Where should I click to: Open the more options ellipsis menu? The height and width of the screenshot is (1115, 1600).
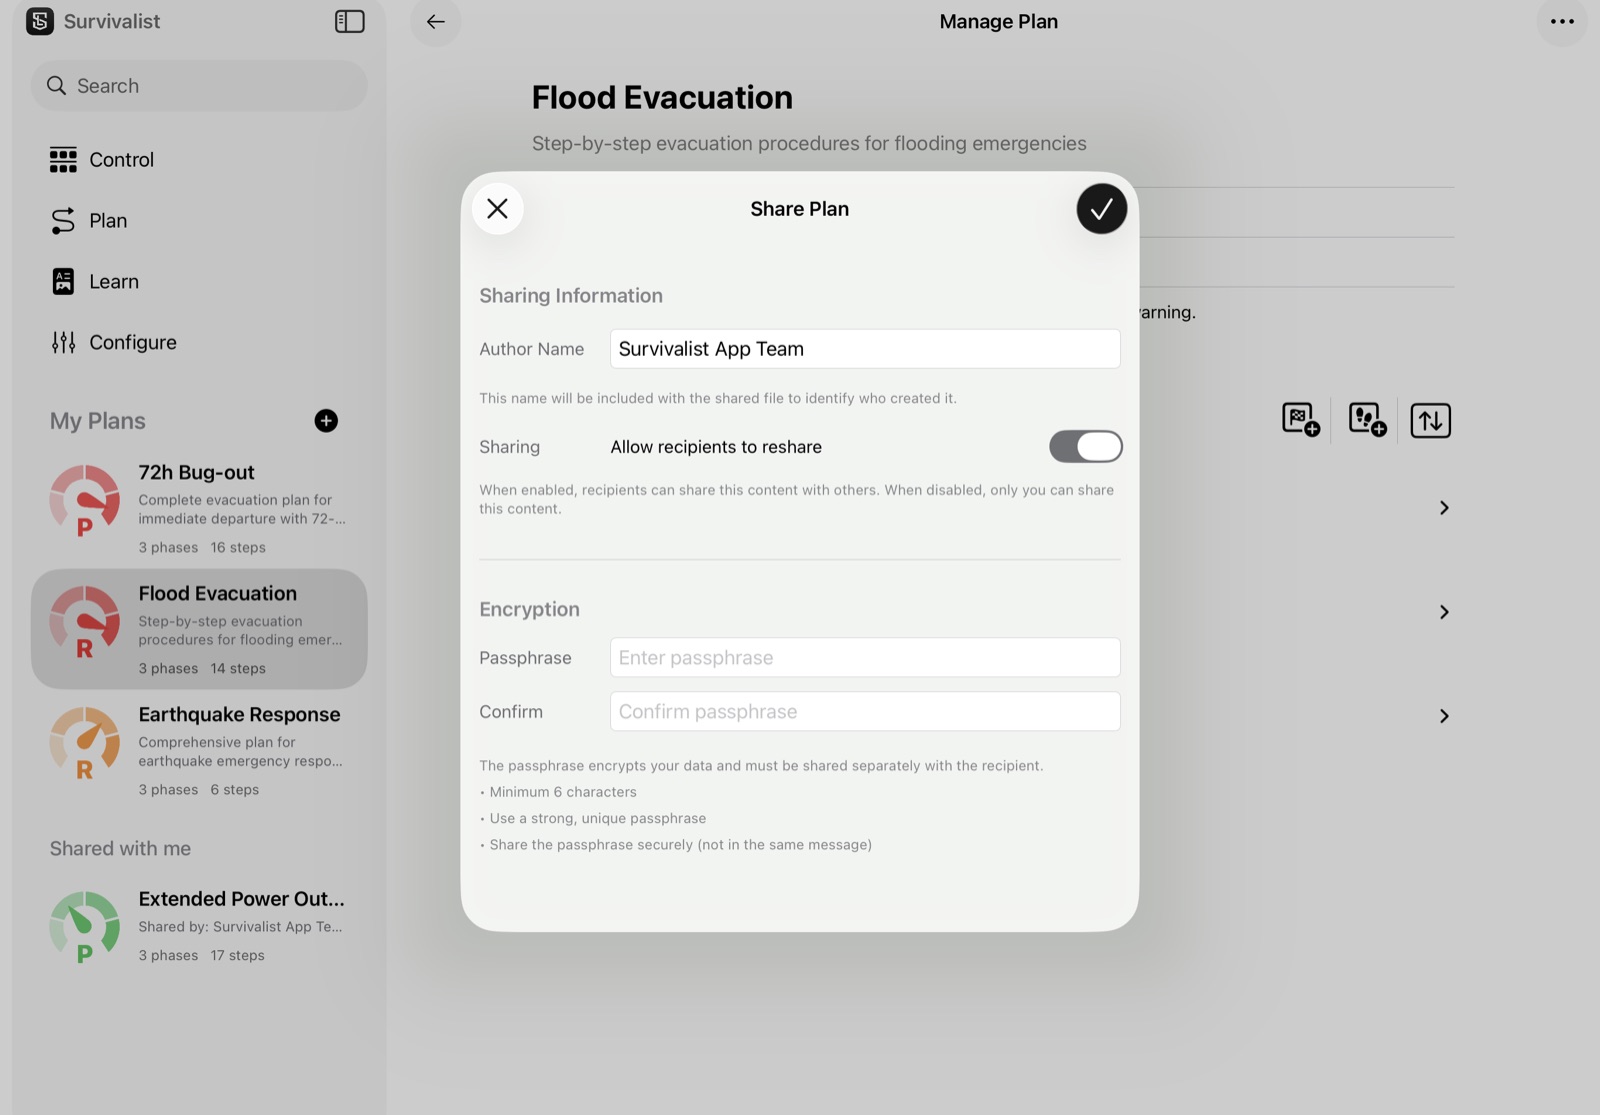[1562, 21]
